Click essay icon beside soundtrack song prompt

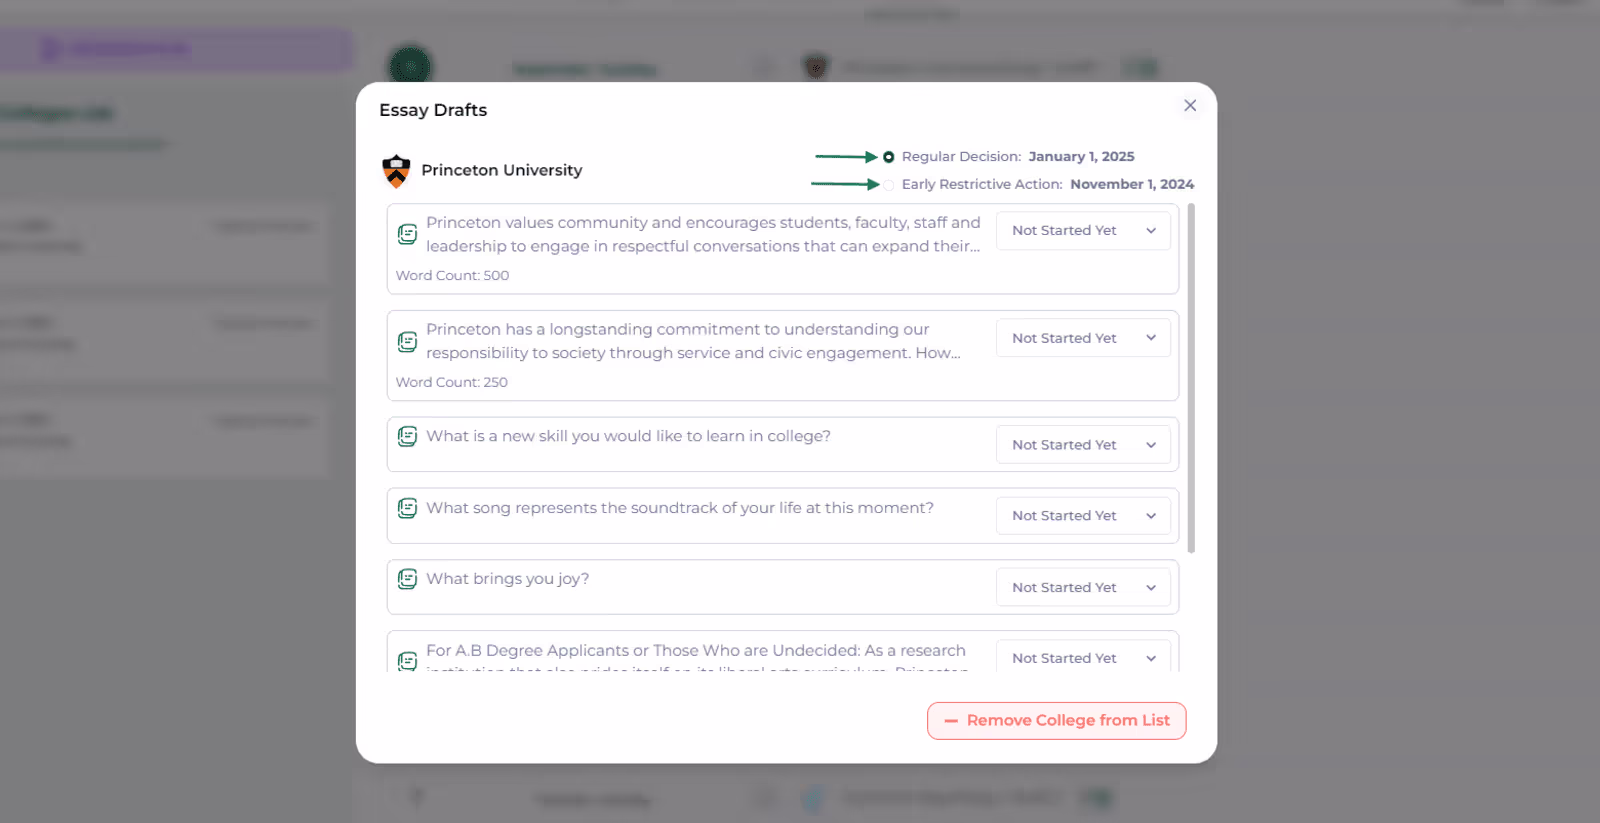tap(407, 508)
